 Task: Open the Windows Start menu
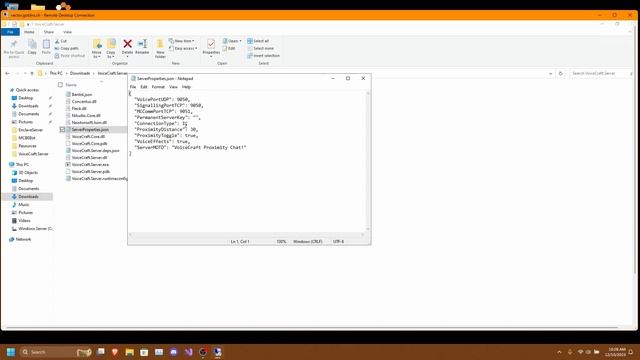(x=11, y=352)
